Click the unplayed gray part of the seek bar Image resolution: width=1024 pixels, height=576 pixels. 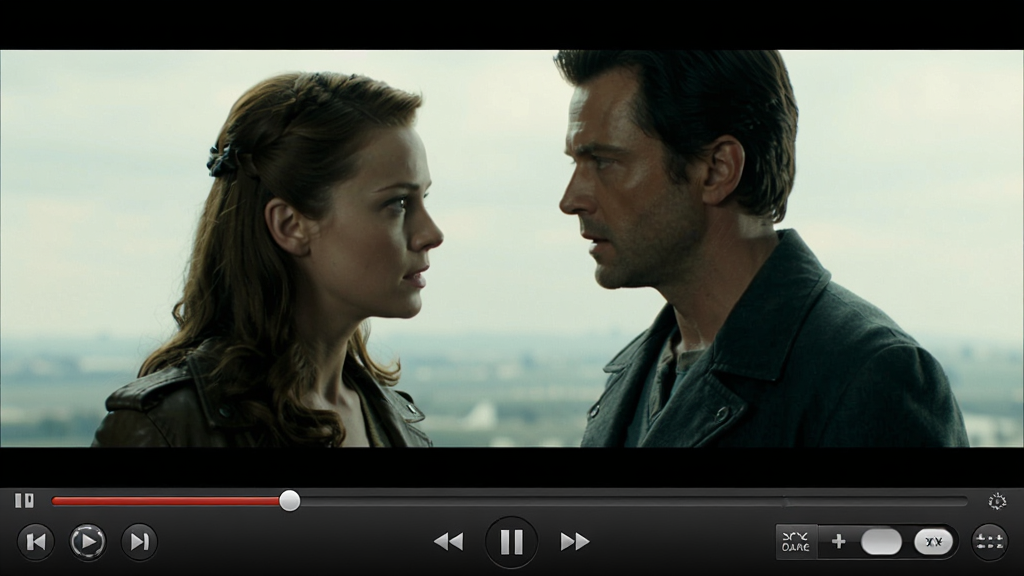[633, 501]
